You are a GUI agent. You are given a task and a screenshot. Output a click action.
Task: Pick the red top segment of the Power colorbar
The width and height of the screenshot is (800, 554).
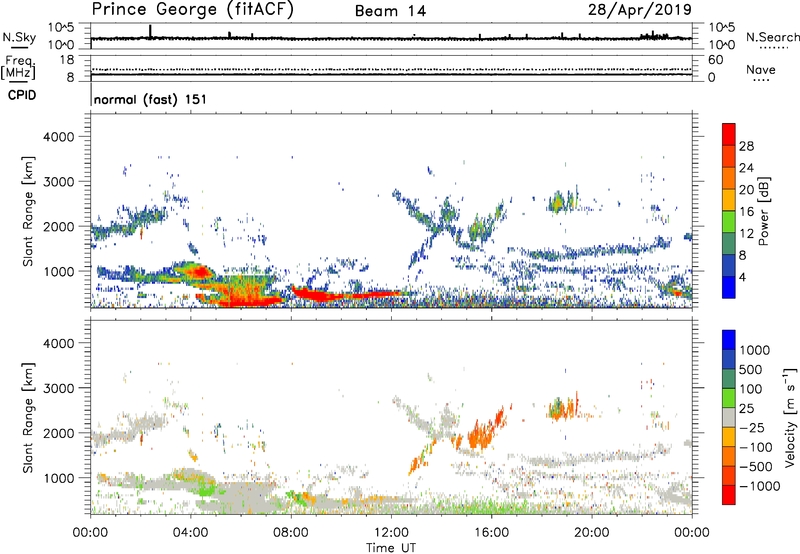click(729, 134)
